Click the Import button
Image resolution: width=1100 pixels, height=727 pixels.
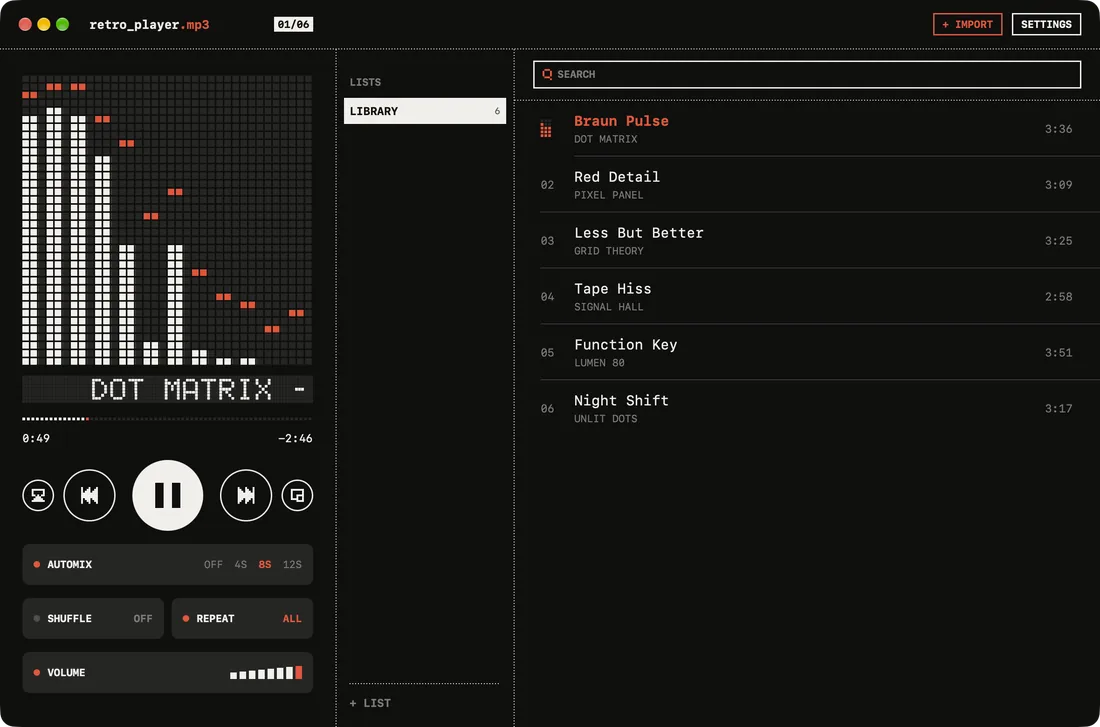click(x=967, y=25)
